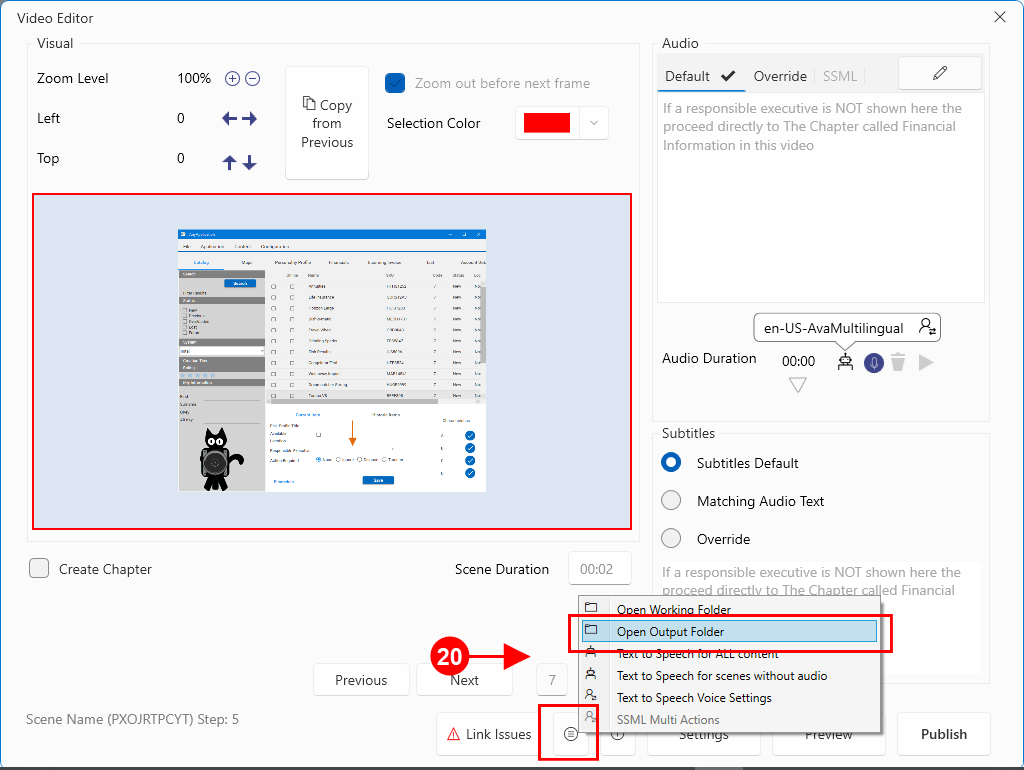Expand the Selection Color dropdown arrow
This screenshot has height=770, width=1024.
pos(594,123)
